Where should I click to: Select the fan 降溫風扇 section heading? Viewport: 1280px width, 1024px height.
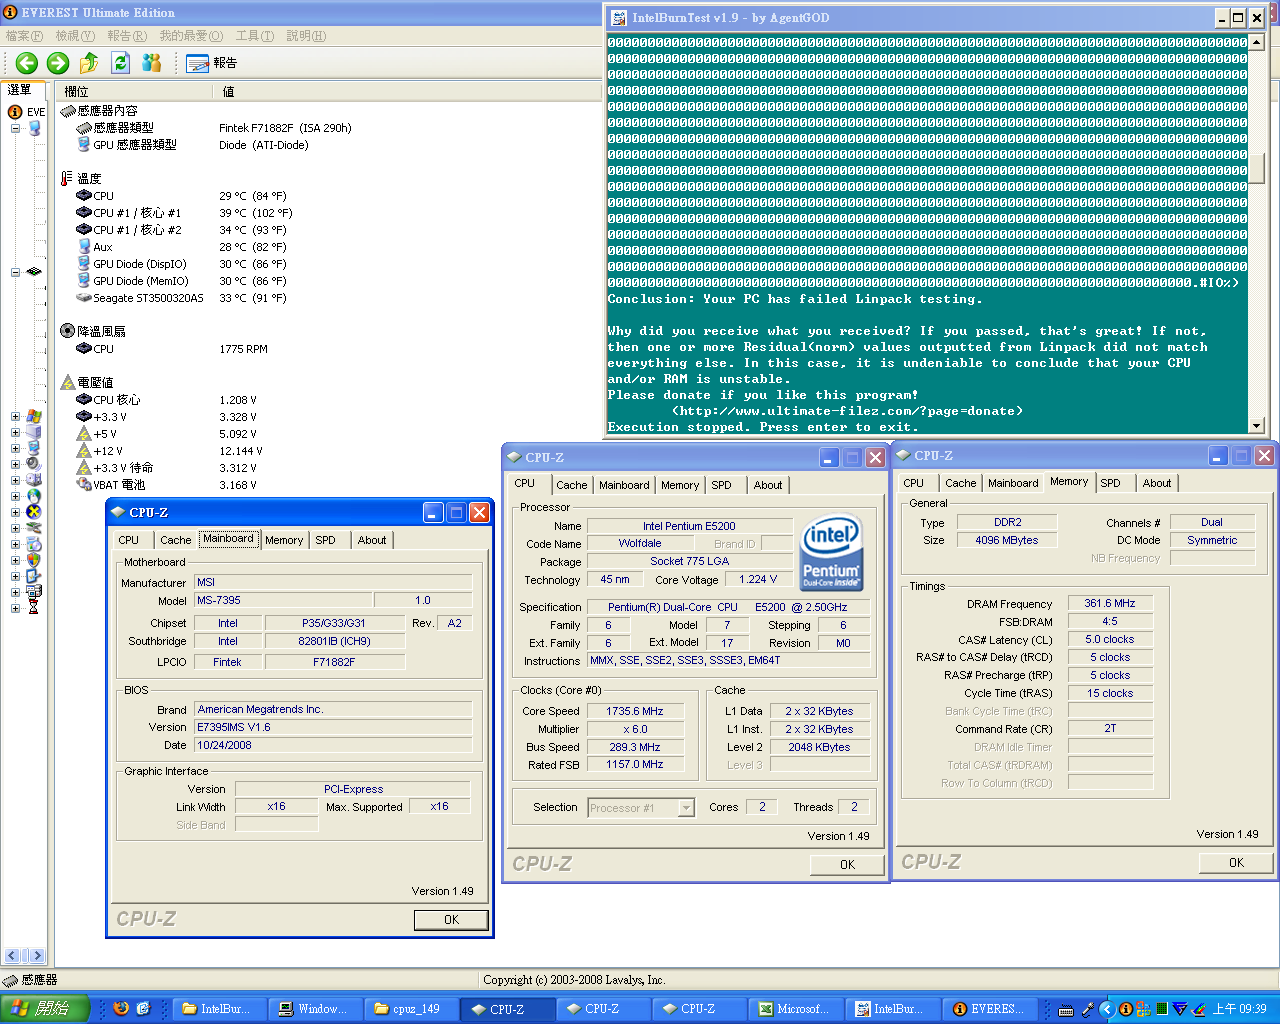tap(93, 332)
